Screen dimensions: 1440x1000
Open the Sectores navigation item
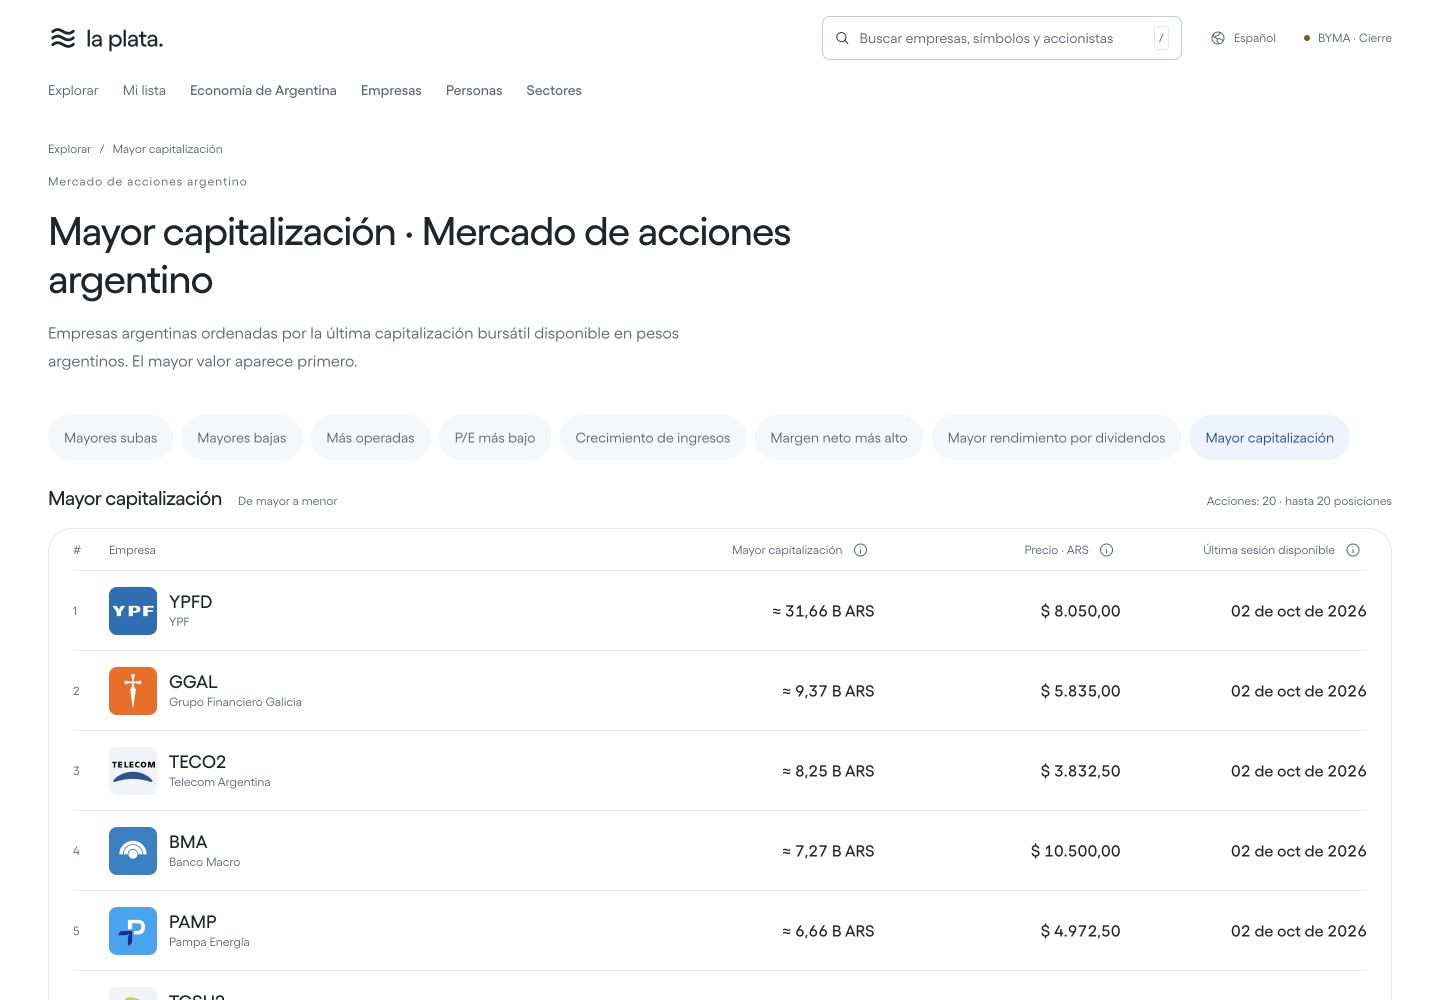pos(554,90)
